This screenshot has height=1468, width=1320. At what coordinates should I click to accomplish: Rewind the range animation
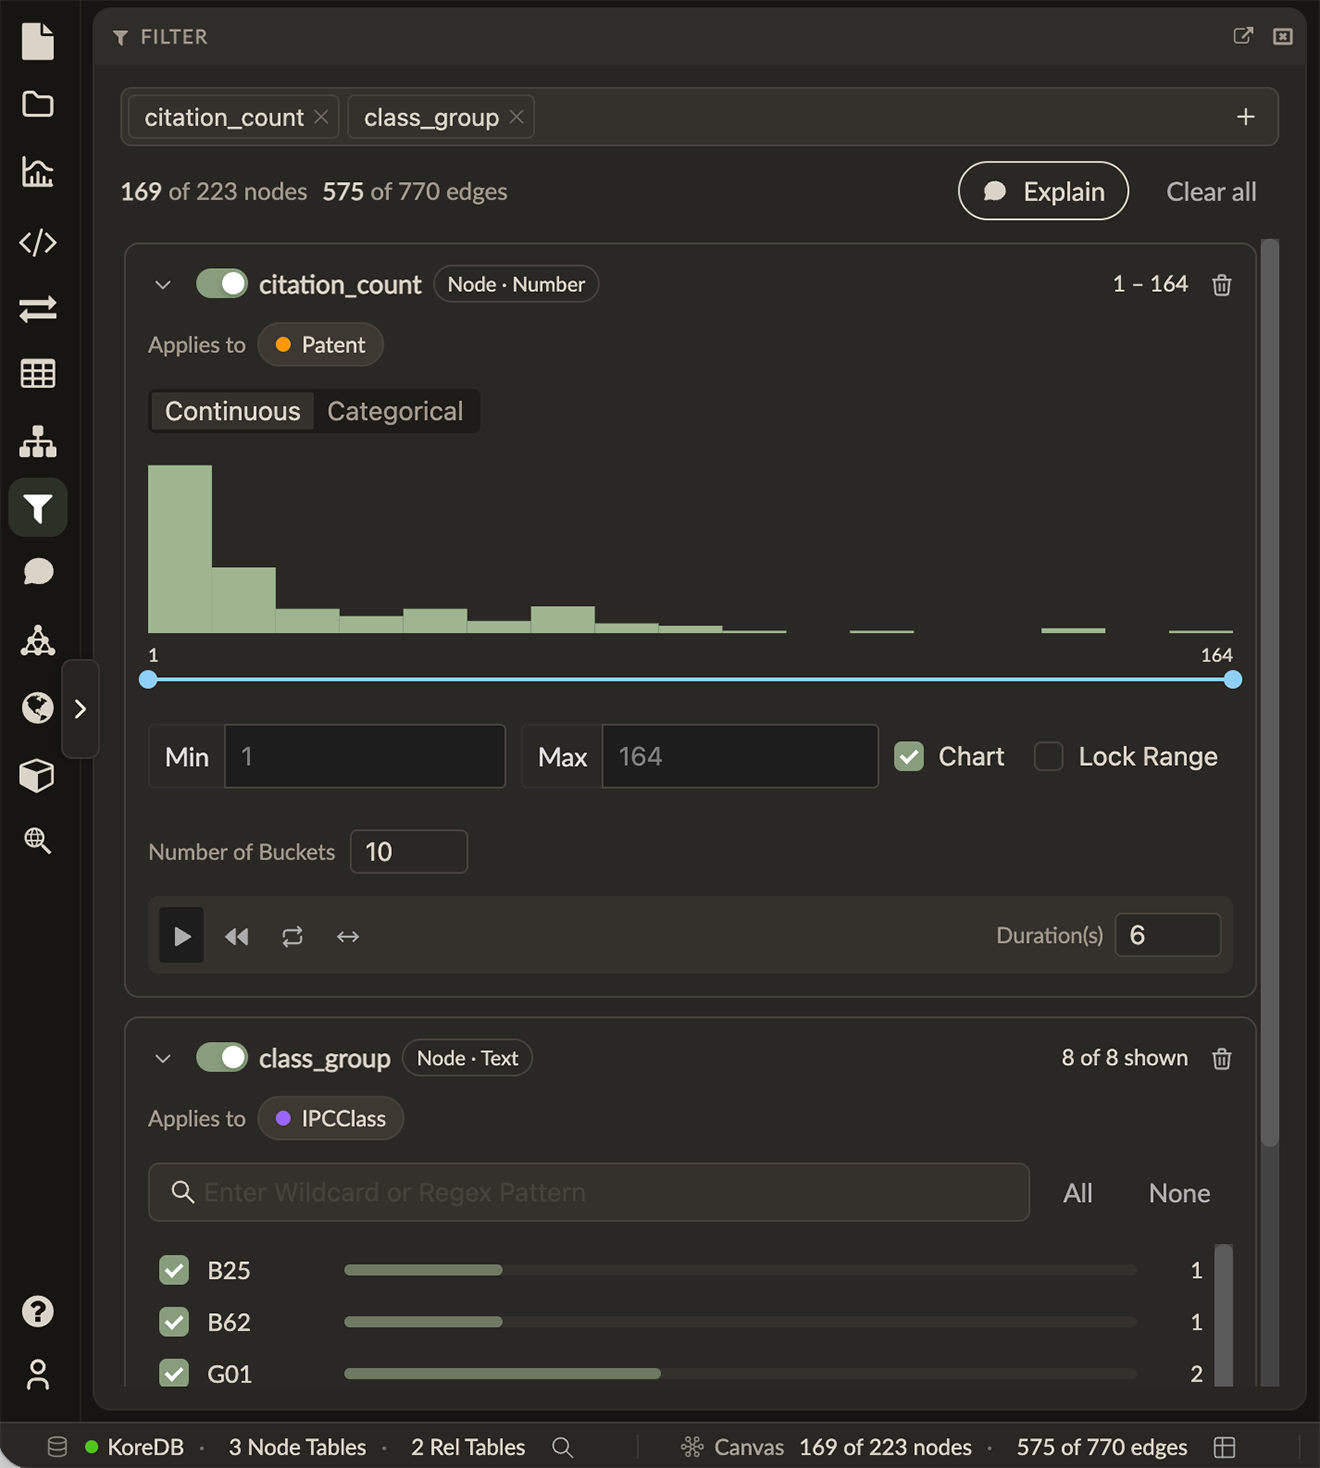[237, 936]
